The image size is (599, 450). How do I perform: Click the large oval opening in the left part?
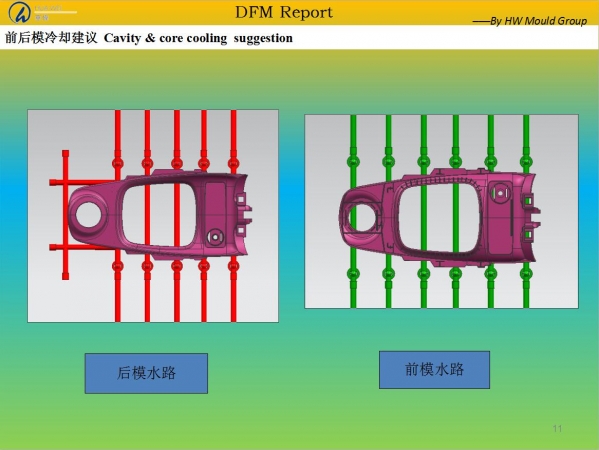(159, 215)
